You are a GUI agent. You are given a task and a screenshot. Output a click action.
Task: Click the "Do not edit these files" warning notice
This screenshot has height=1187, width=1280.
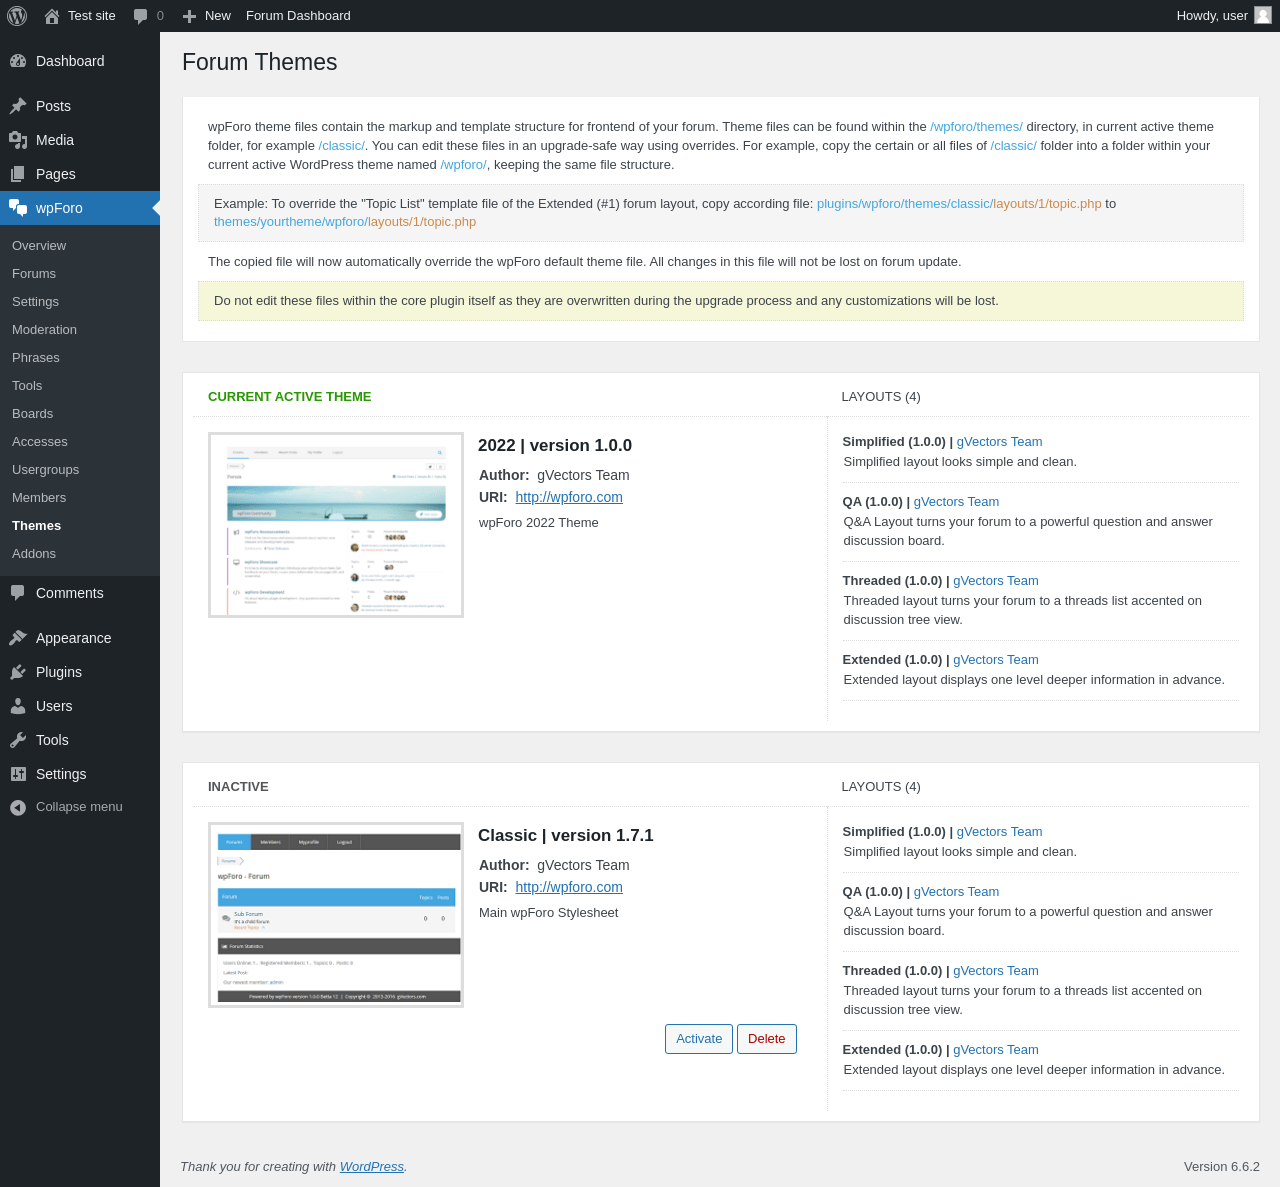[x=721, y=301]
